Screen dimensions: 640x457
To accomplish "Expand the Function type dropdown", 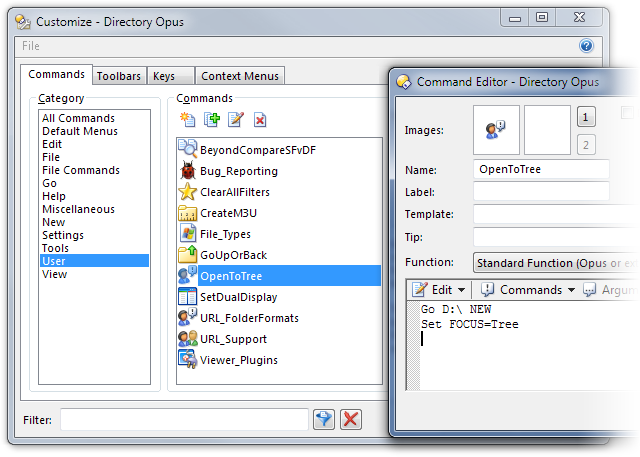I will click(x=555, y=263).
